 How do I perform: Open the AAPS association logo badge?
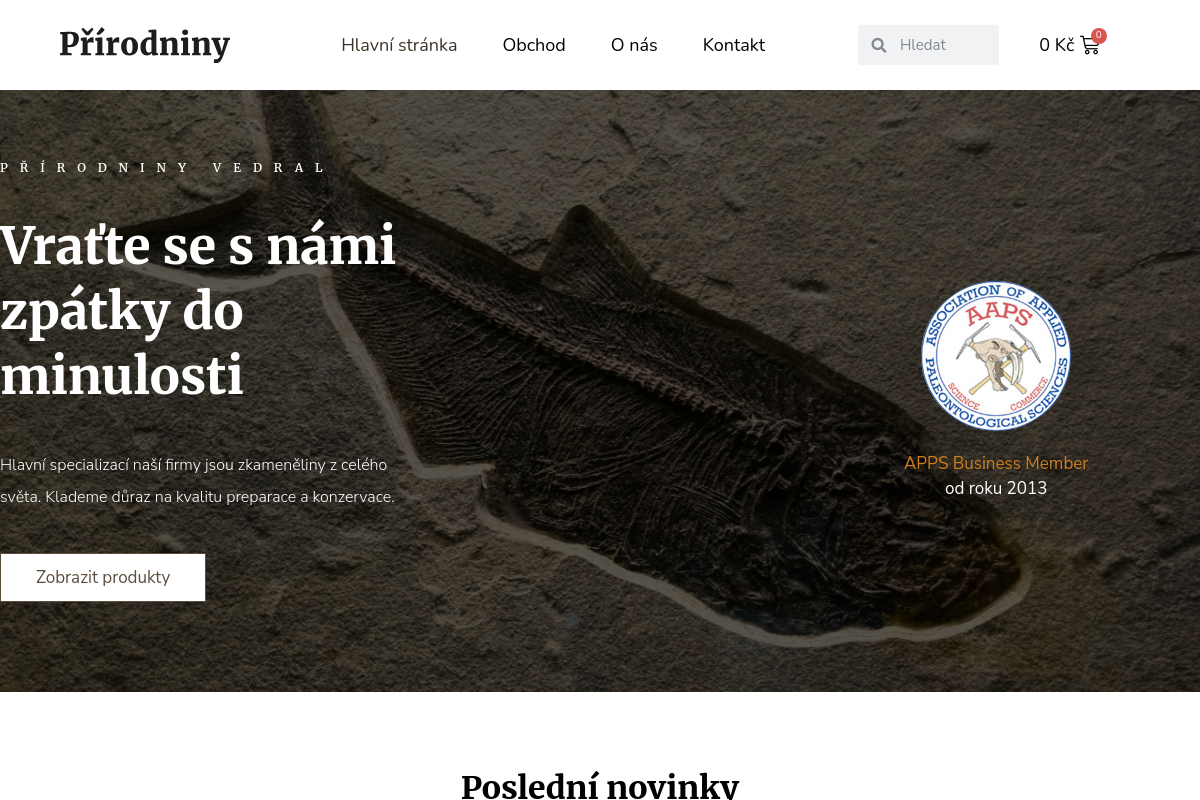pos(996,356)
